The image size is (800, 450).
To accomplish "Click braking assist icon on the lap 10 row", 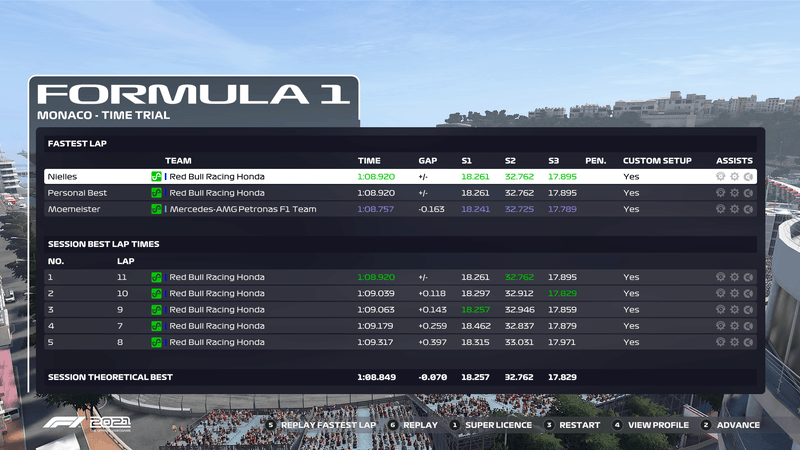I will tap(748, 293).
